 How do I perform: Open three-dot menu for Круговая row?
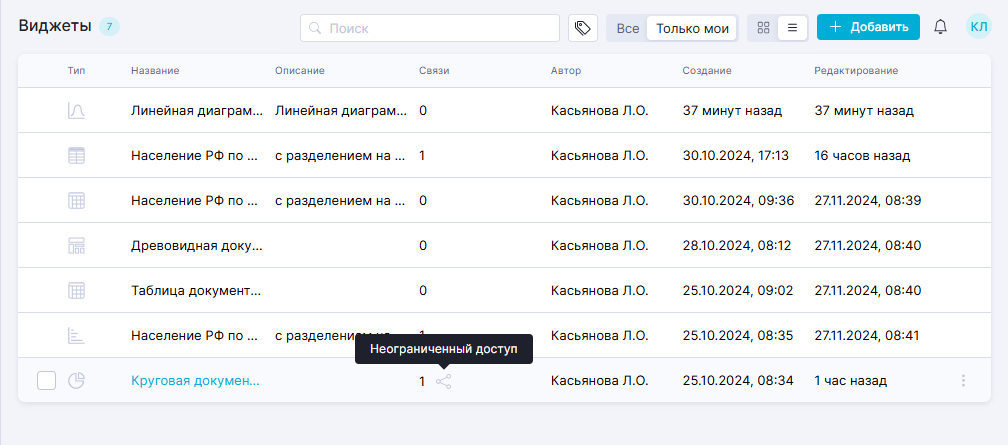coord(963,381)
